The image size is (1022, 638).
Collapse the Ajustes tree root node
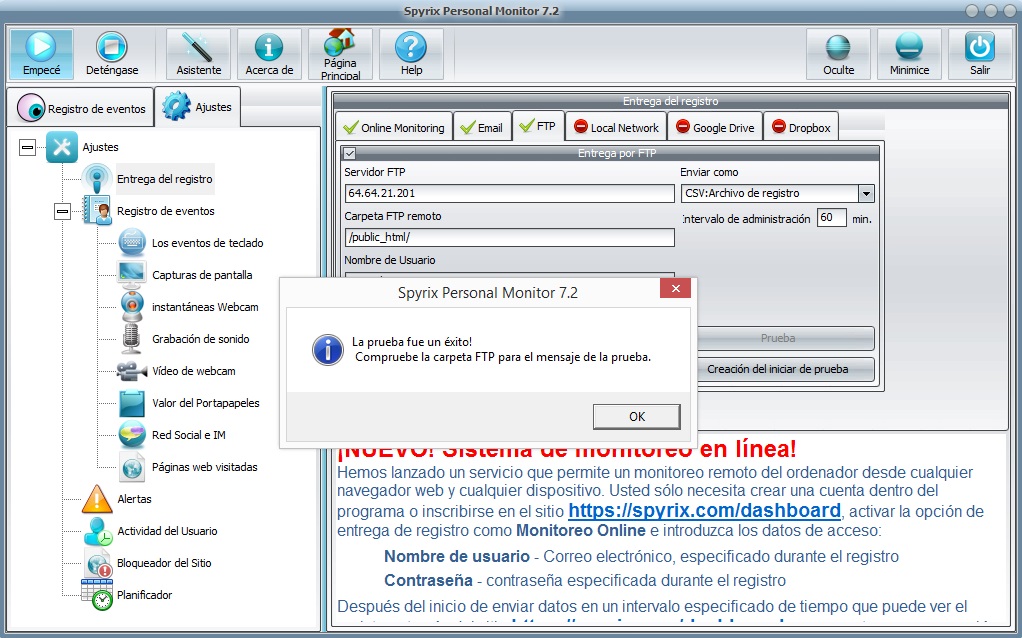pyautogui.click(x=27, y=147)
